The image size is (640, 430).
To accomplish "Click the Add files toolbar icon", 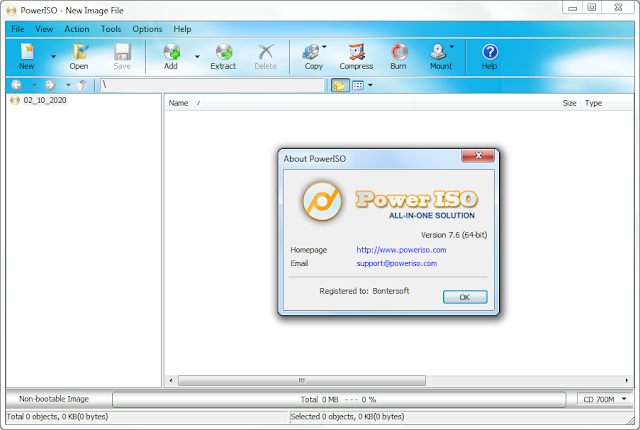I will (172, 52).
